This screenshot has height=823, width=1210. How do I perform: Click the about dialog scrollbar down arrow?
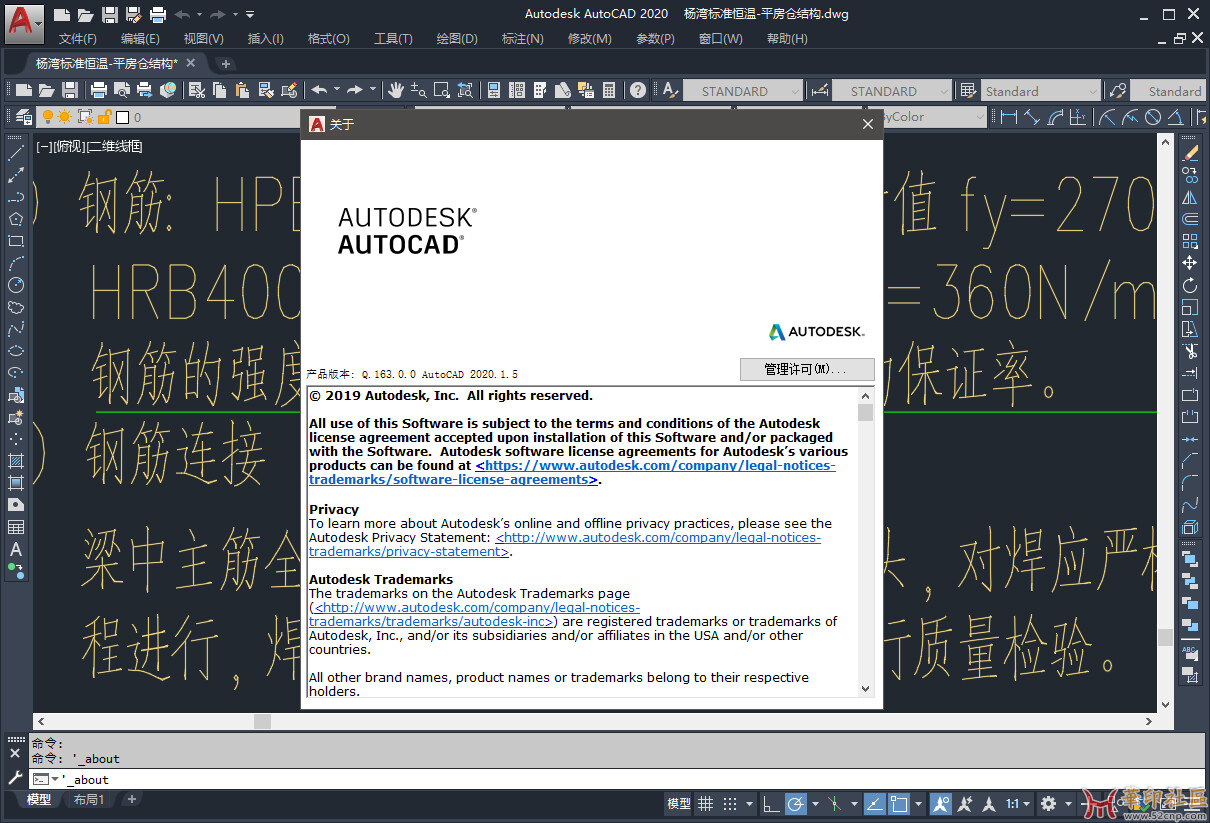click(x=866, y=688)
